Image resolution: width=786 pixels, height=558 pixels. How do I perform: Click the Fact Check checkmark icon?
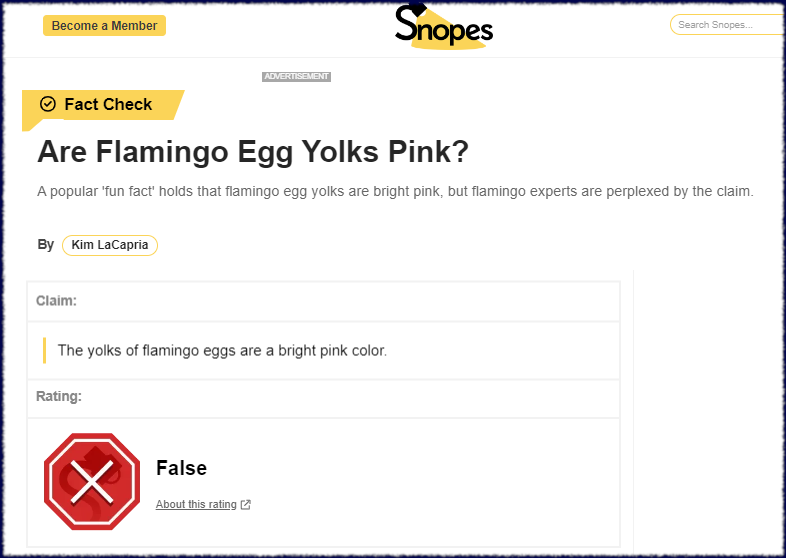tap(48, 104)
